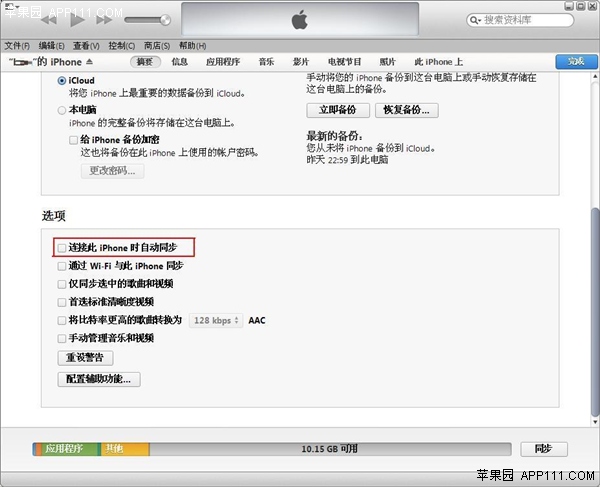Image resolution: width=600 pixels, height=487 pixels.
Task: Enable 通过 Wi-Fi 与此 iPhone 同步 checkbox
Action: click(x=62, y=266)
